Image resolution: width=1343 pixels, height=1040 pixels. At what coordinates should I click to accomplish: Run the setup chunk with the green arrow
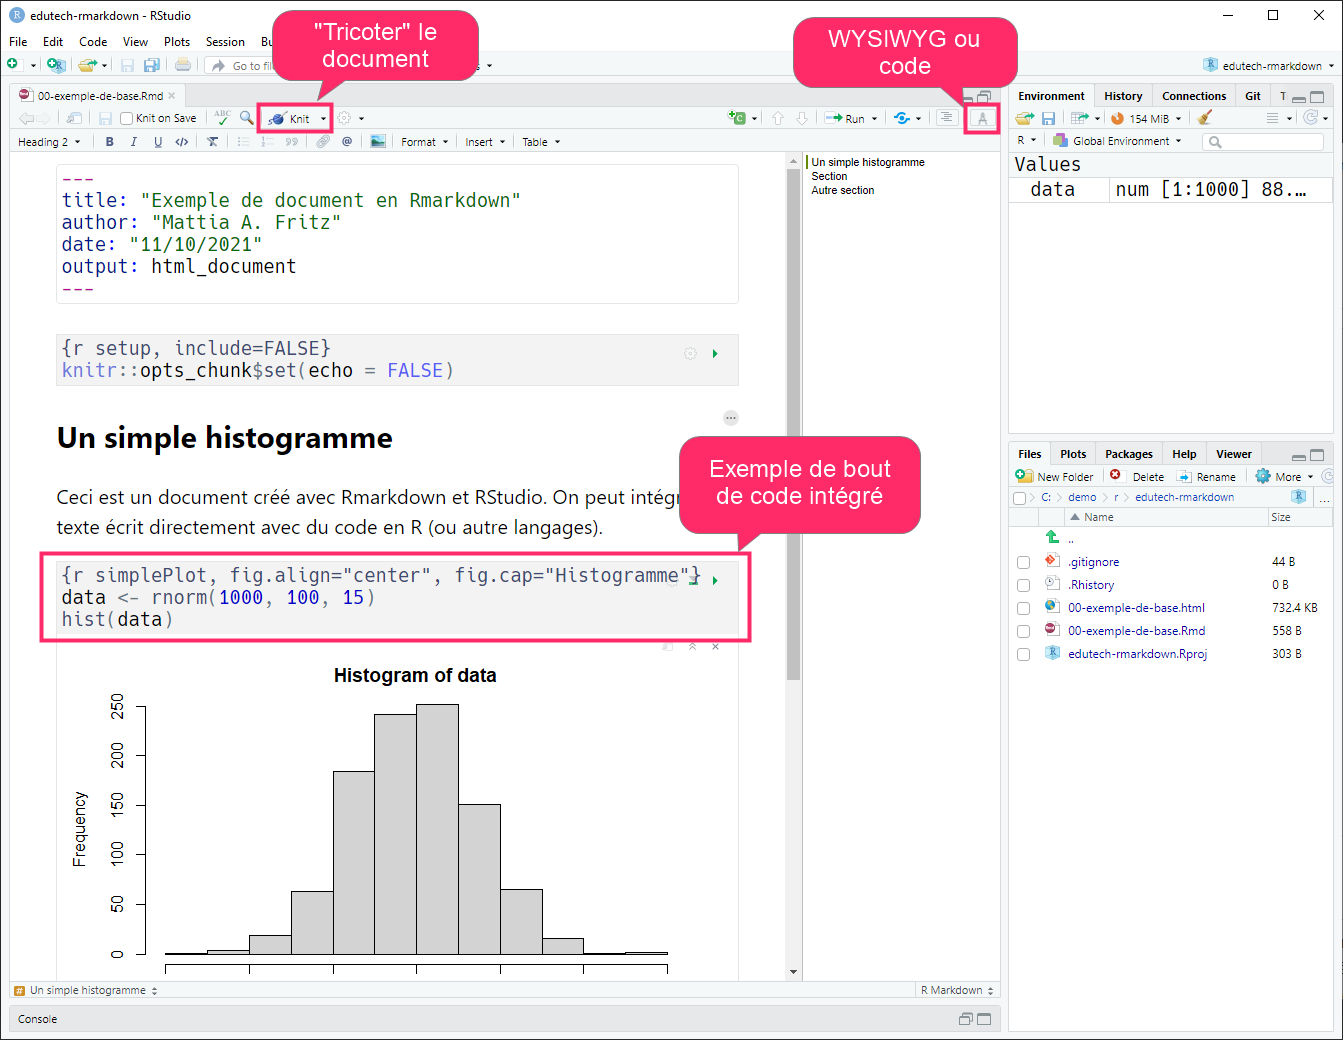pos(715,354)
